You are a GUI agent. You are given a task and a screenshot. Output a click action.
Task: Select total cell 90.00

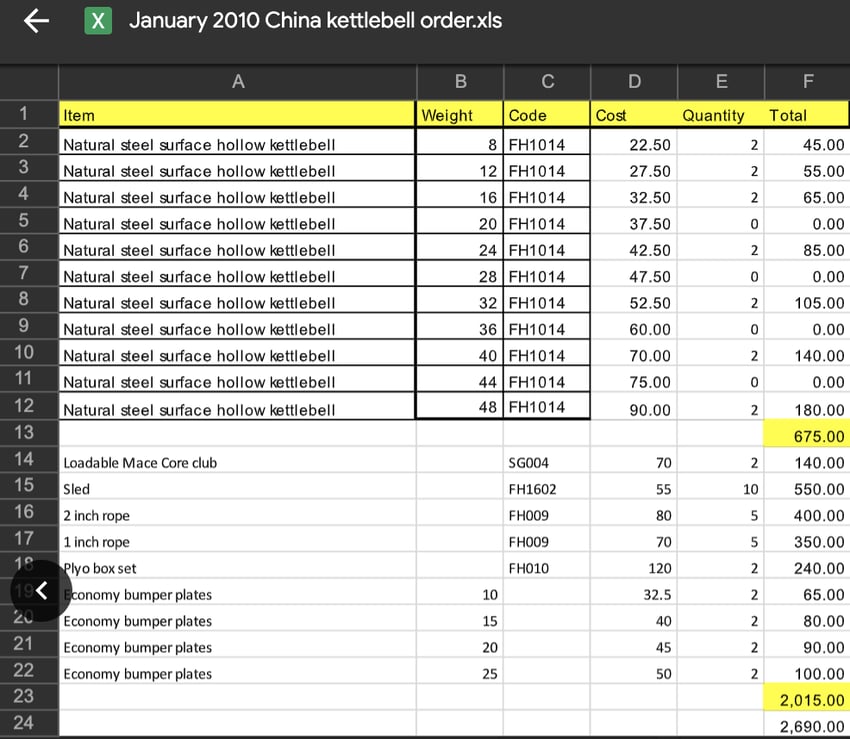coord(807,645)
